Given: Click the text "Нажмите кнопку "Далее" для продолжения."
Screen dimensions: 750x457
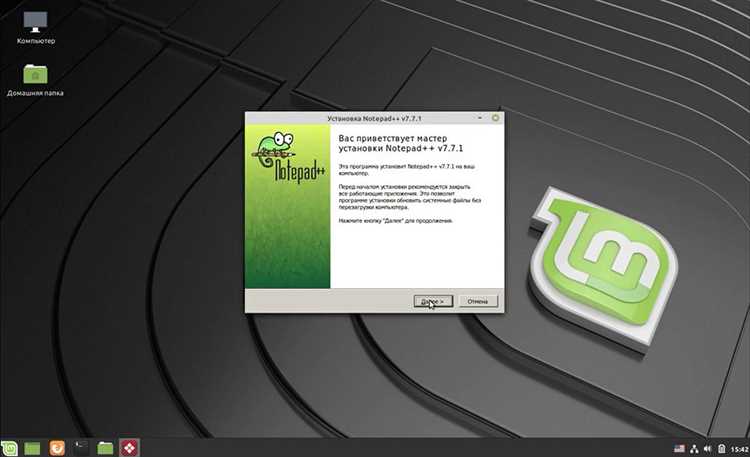Looking at the screenshot, I should coord(396,221).
